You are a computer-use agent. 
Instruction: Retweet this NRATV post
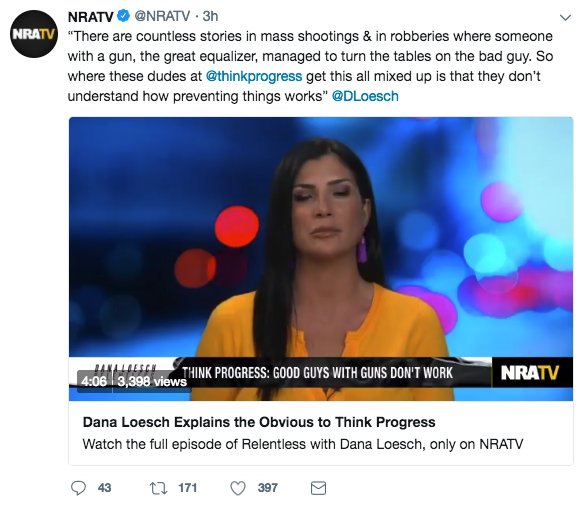point(158,488)
